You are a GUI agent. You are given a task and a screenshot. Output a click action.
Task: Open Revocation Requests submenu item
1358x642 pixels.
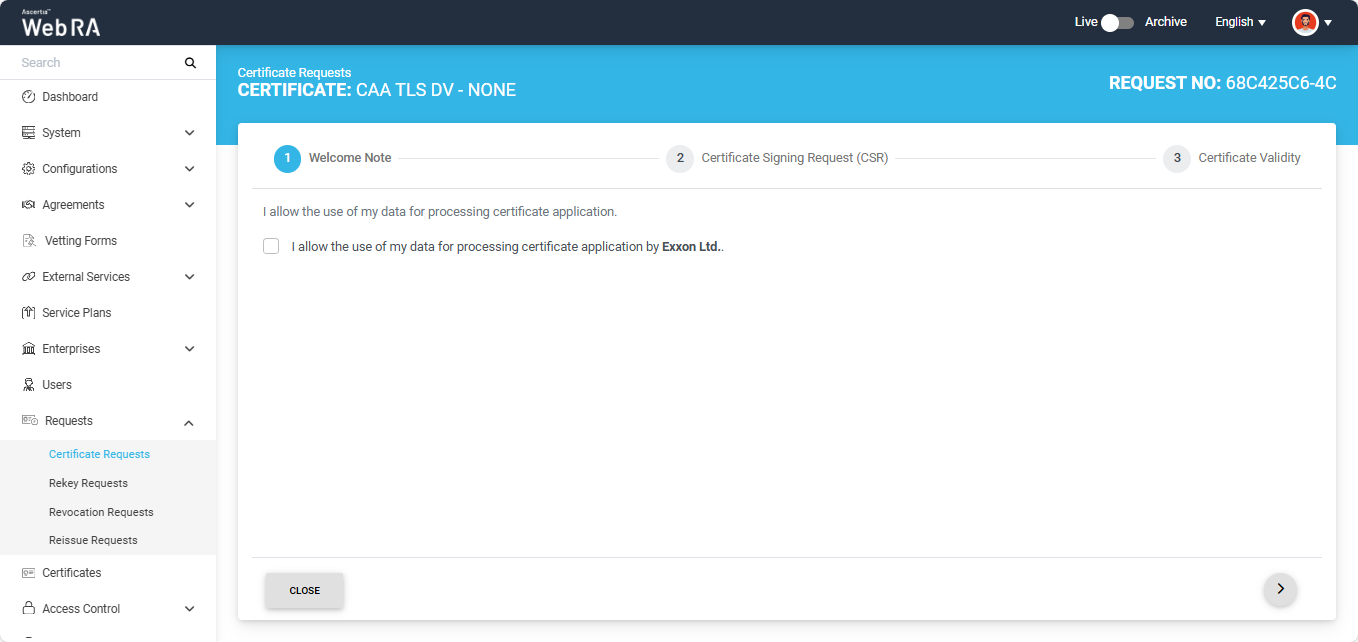click(101, 512)
